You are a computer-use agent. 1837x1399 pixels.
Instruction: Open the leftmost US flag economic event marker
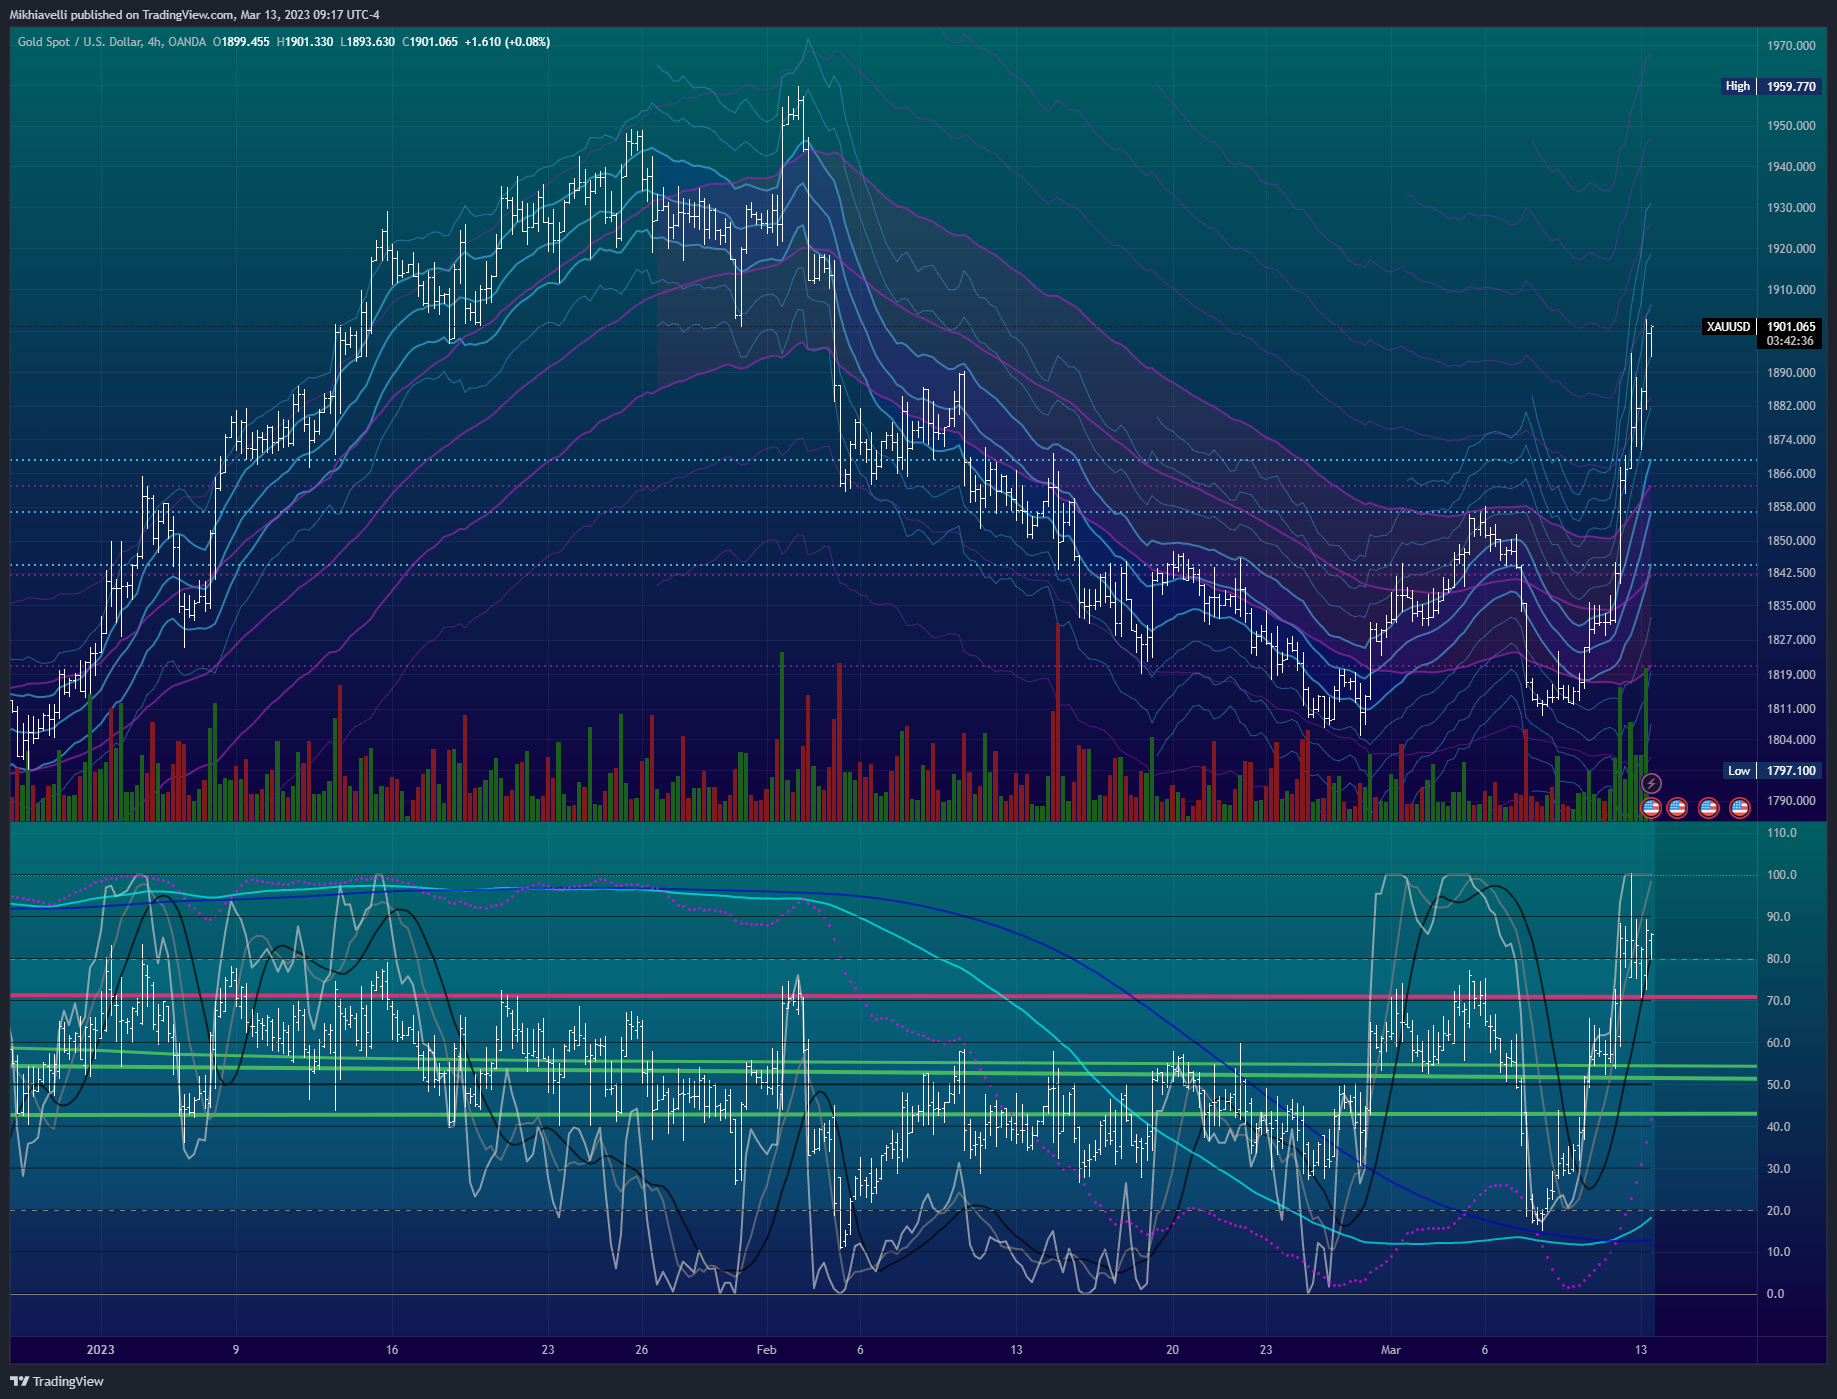pos(1651,807)
